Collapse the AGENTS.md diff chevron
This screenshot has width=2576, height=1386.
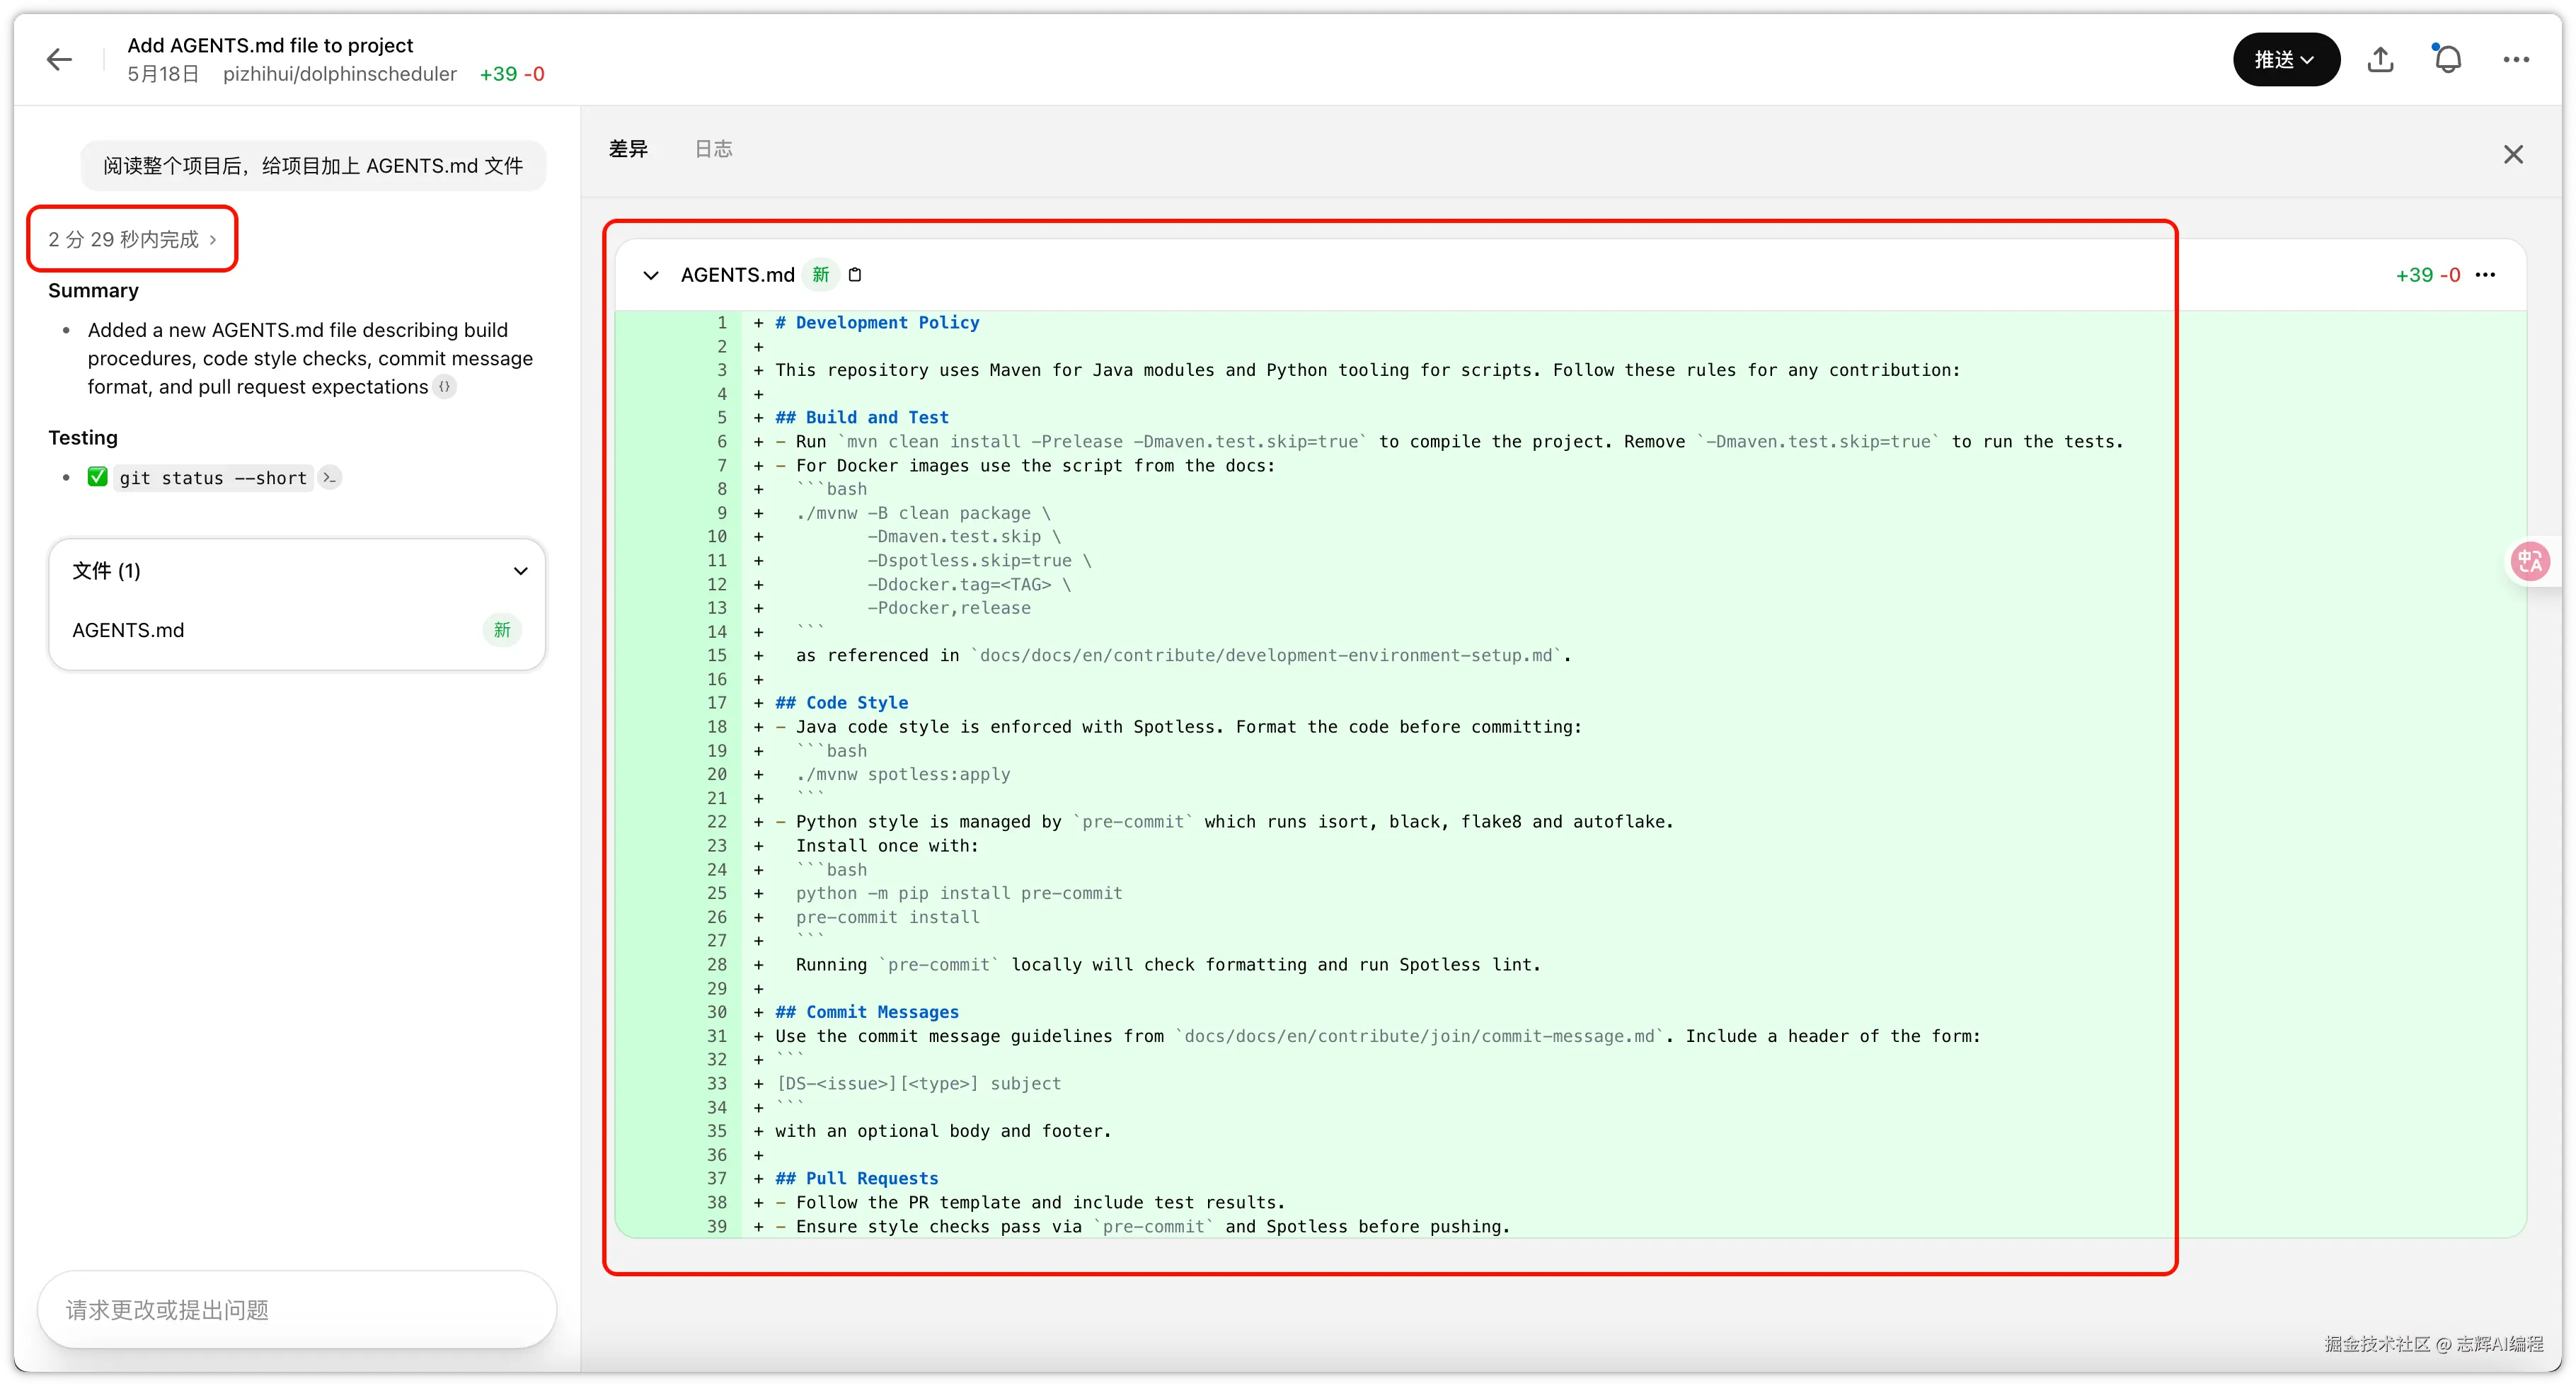[x=651, y=275]
